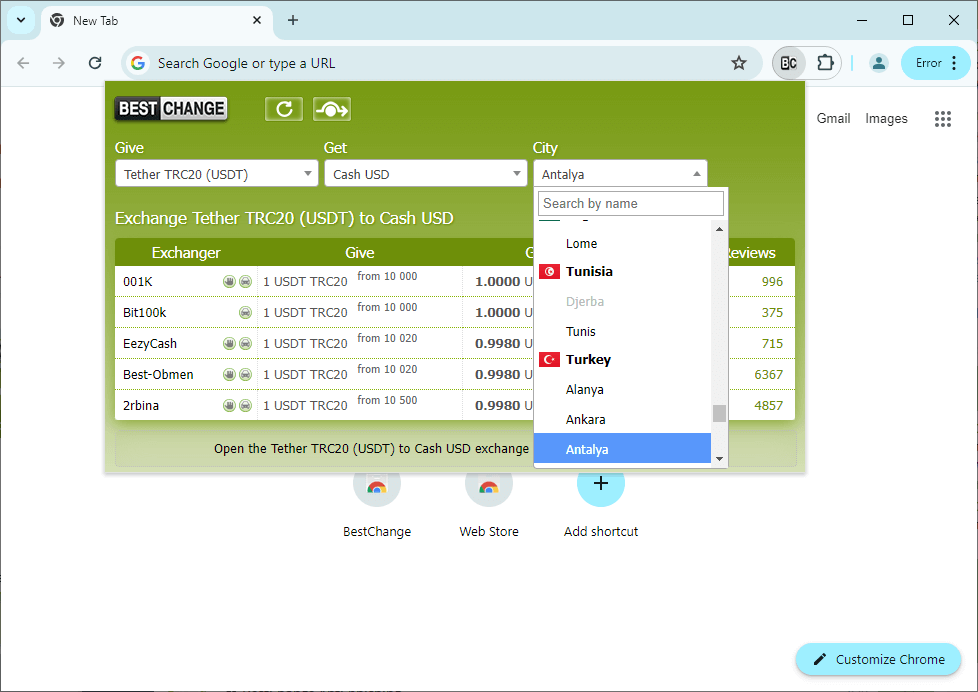978x692 pixels.
Task: Click EezyCash row hand badge icon
Action: point(230,343)
